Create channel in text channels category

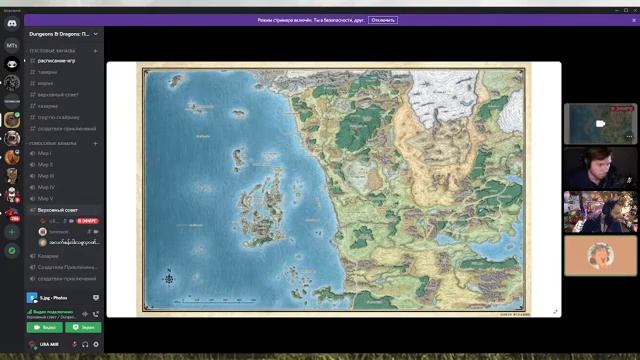96,51
